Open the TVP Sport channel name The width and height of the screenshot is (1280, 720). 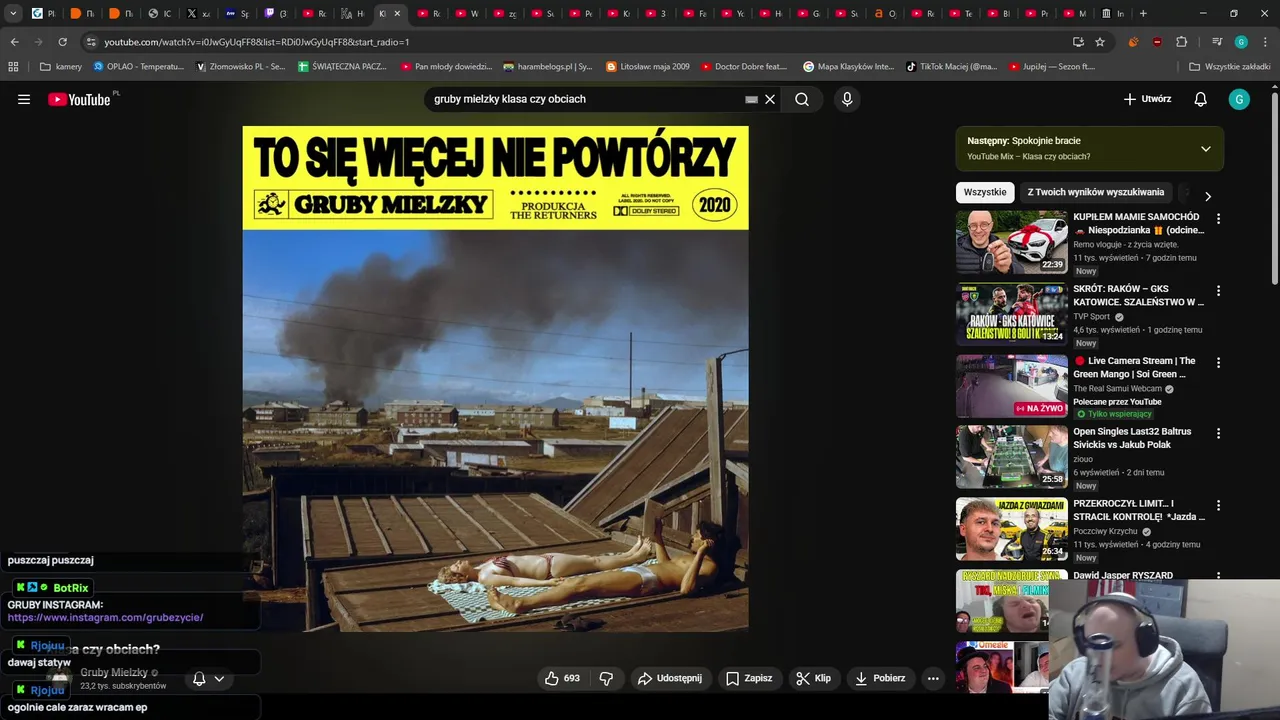point(1092,316)
